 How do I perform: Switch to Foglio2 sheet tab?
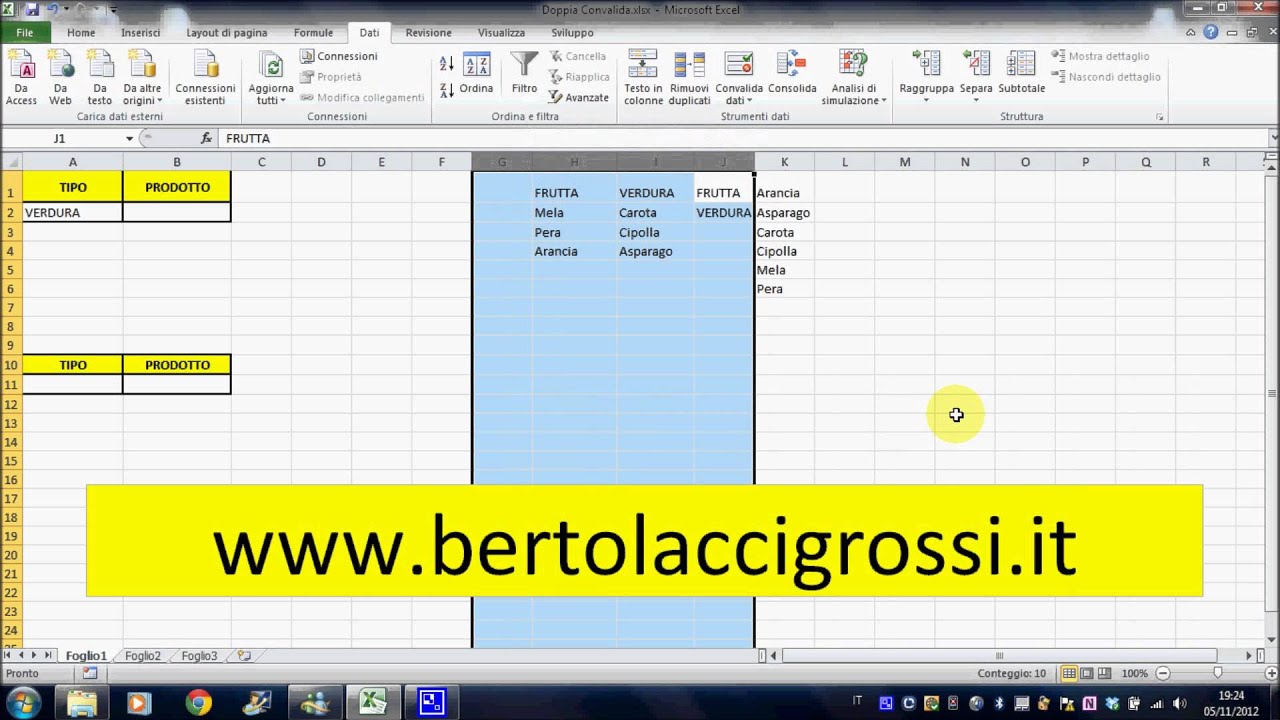[143, 656]
